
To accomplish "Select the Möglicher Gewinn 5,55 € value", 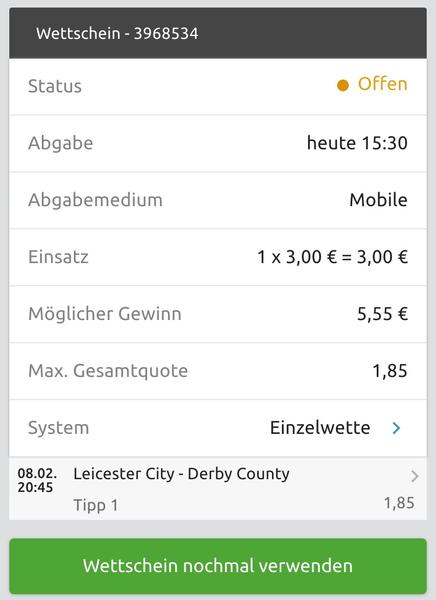I will (382, 314).
